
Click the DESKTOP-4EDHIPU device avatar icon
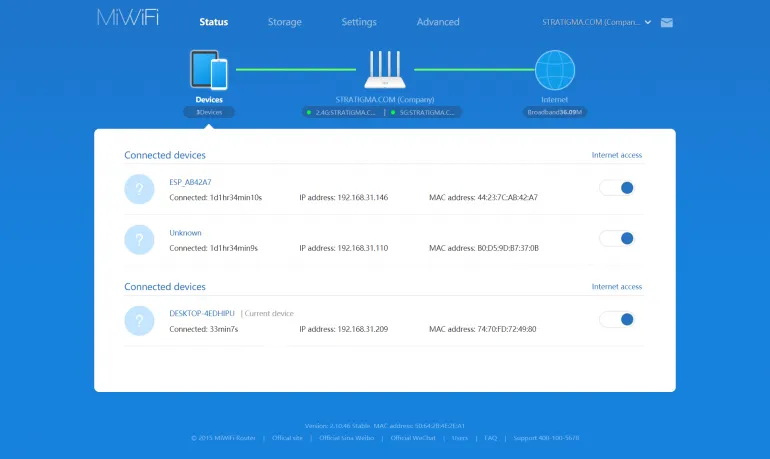pyautogui.click(x=140, y=321)
